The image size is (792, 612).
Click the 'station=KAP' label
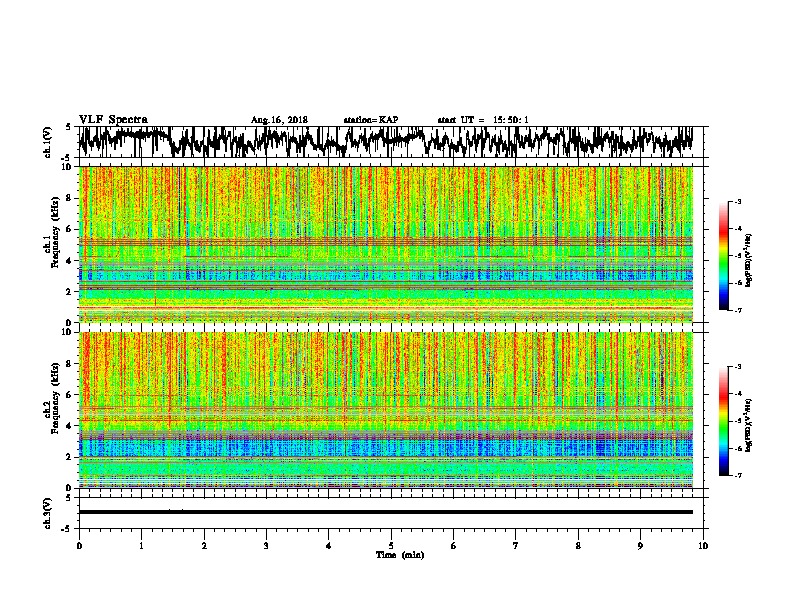[x=371, y=120]
